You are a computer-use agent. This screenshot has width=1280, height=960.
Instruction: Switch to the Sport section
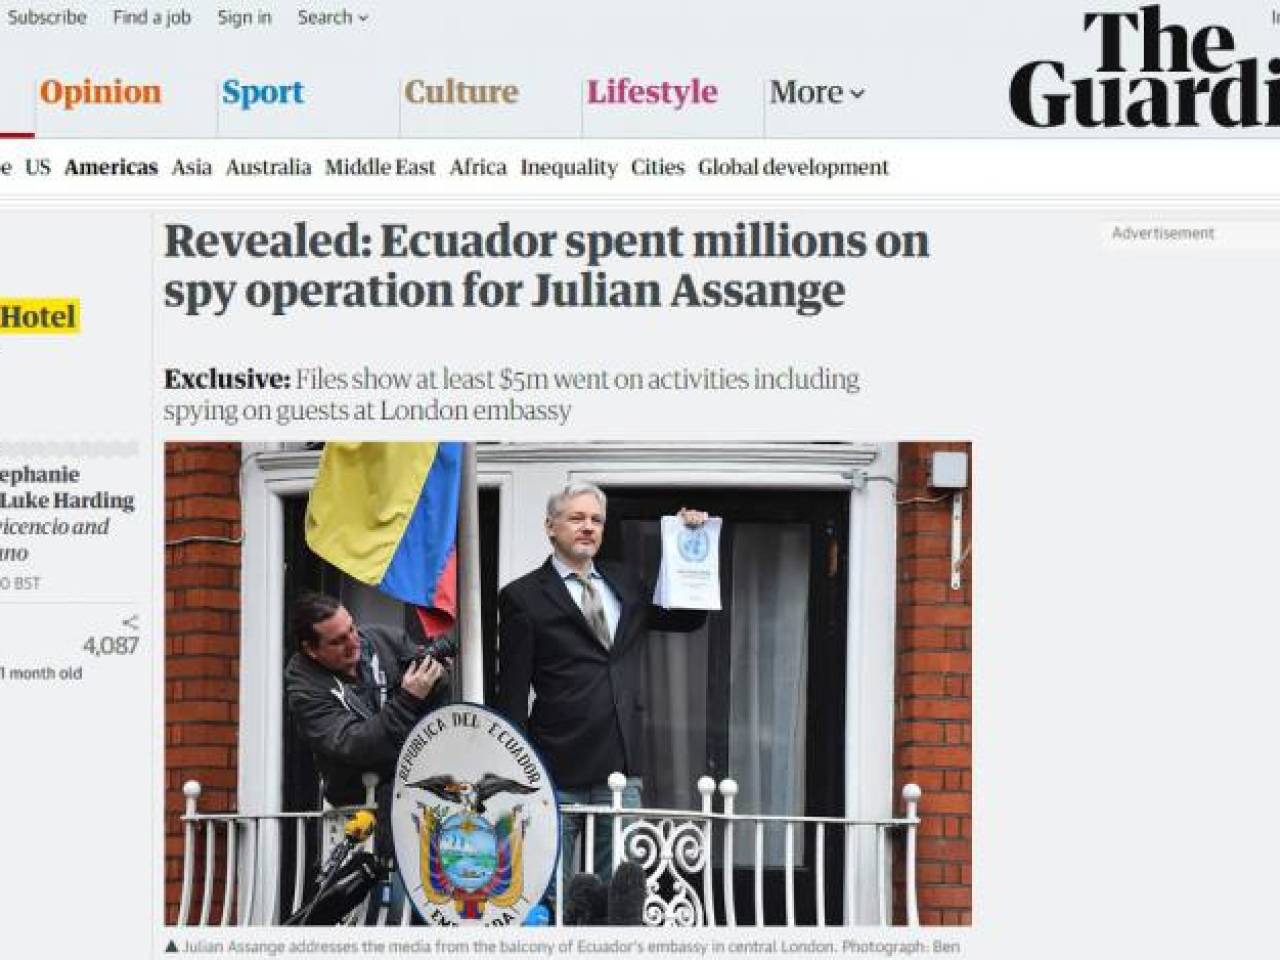point(263,92)
